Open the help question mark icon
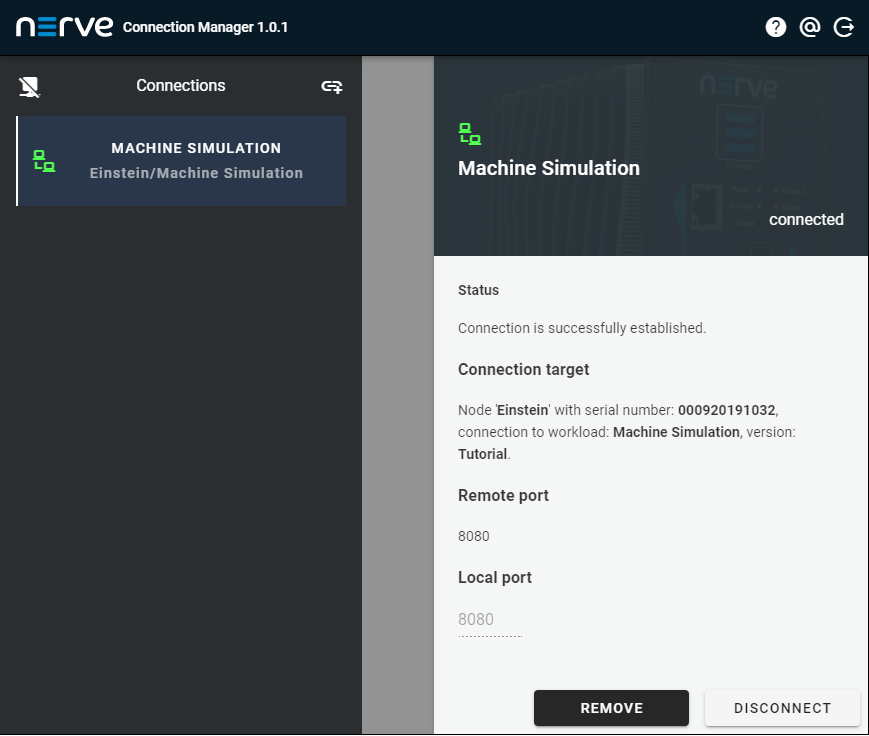This screenshot has height=736, width=869. (776, 27)
